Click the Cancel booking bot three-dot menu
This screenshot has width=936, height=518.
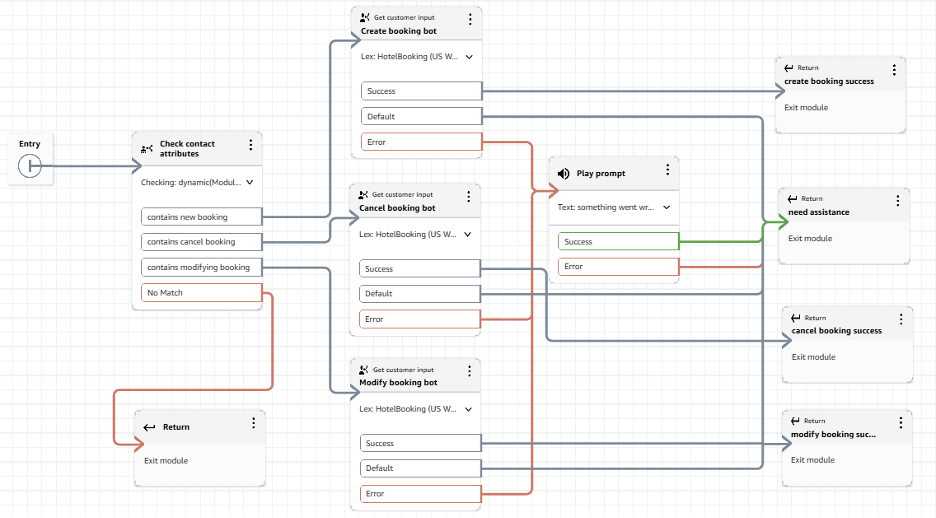469,197
